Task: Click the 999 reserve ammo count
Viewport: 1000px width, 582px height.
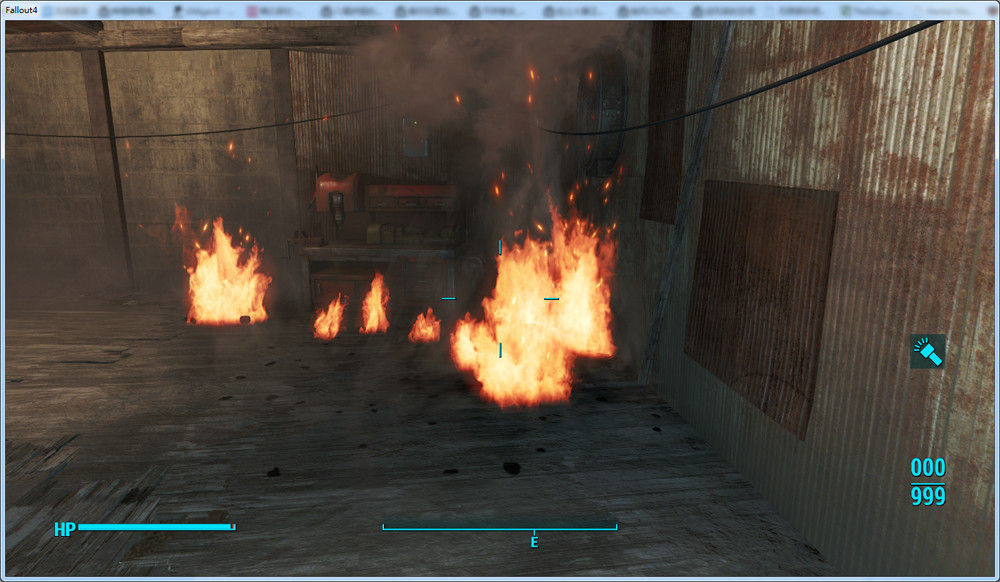Action: (927, 496)
